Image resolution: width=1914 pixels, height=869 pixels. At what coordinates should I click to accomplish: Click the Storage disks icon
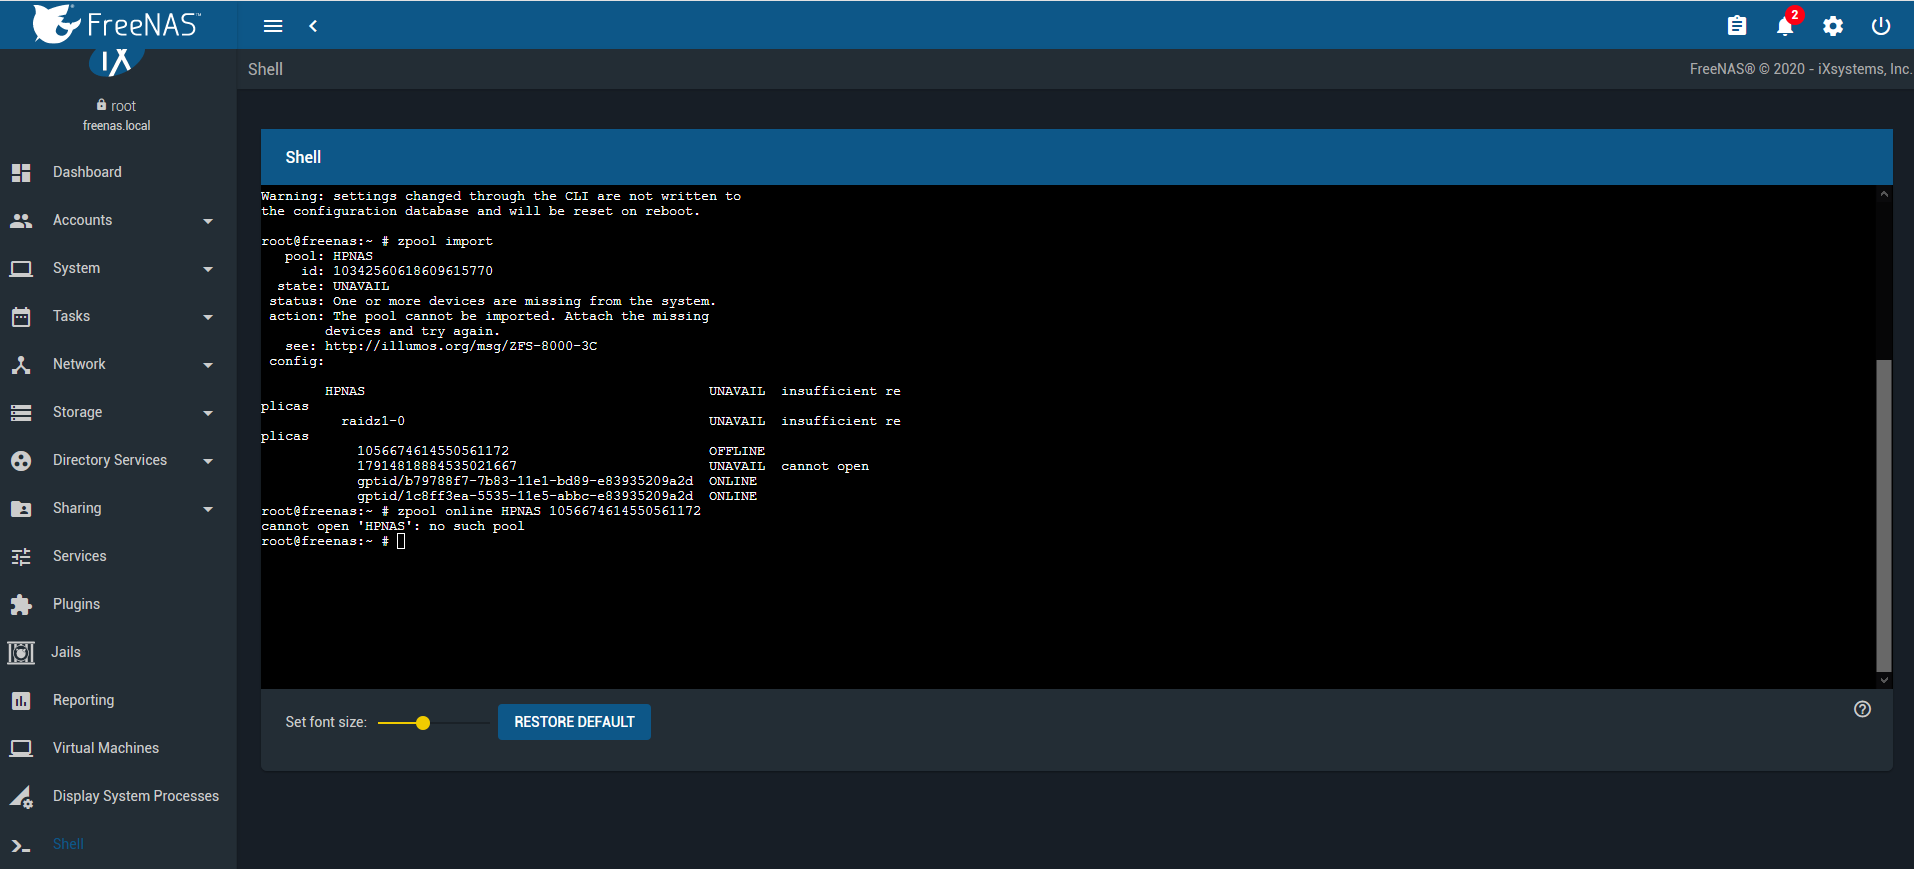pos(21,412)
